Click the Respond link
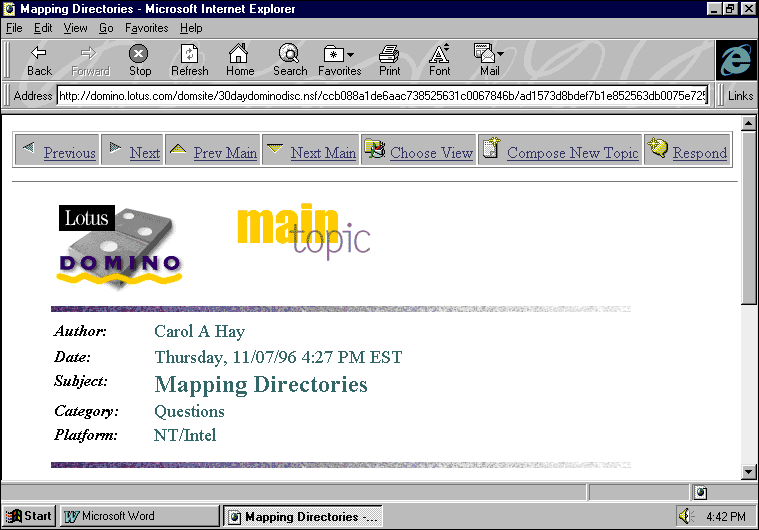Image resolution: width=759 pixels, height=530 pixels. tap(699, 153)
